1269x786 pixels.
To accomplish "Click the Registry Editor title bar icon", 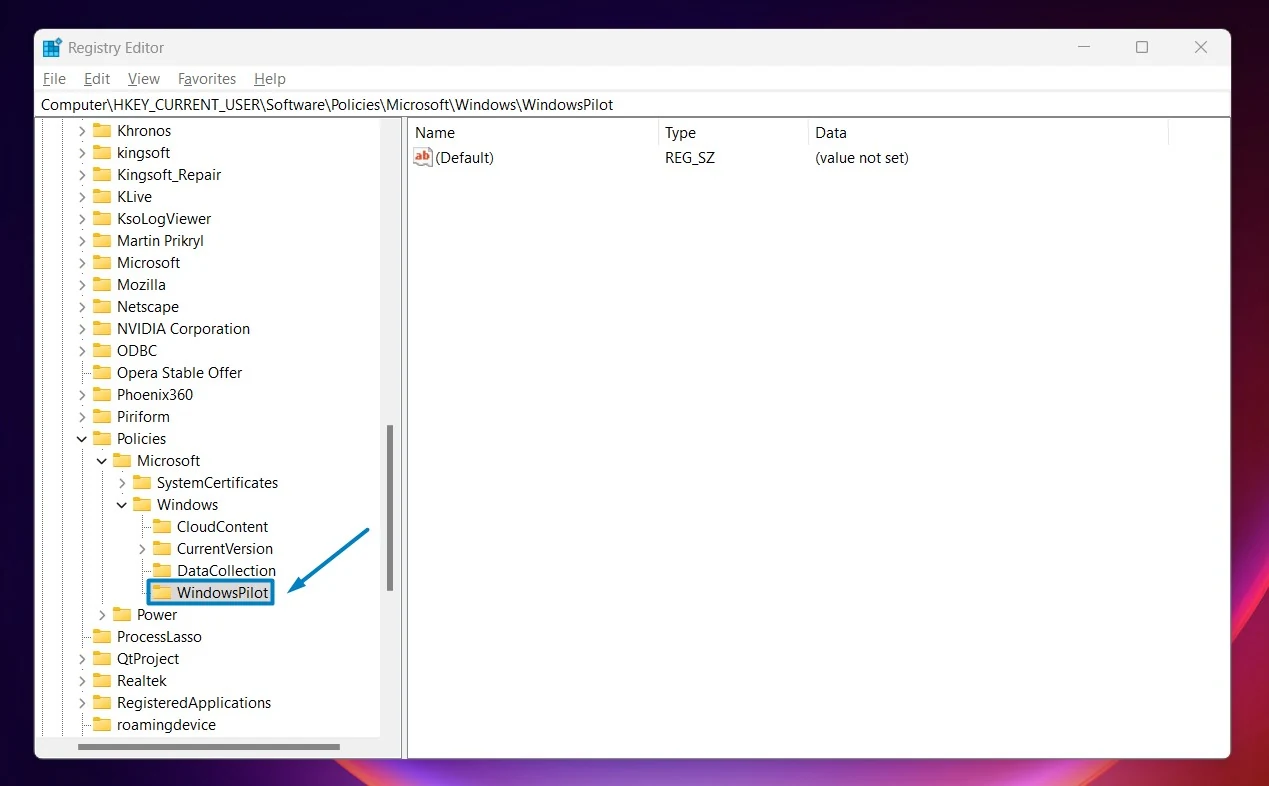I will click(x=52, y=48).
